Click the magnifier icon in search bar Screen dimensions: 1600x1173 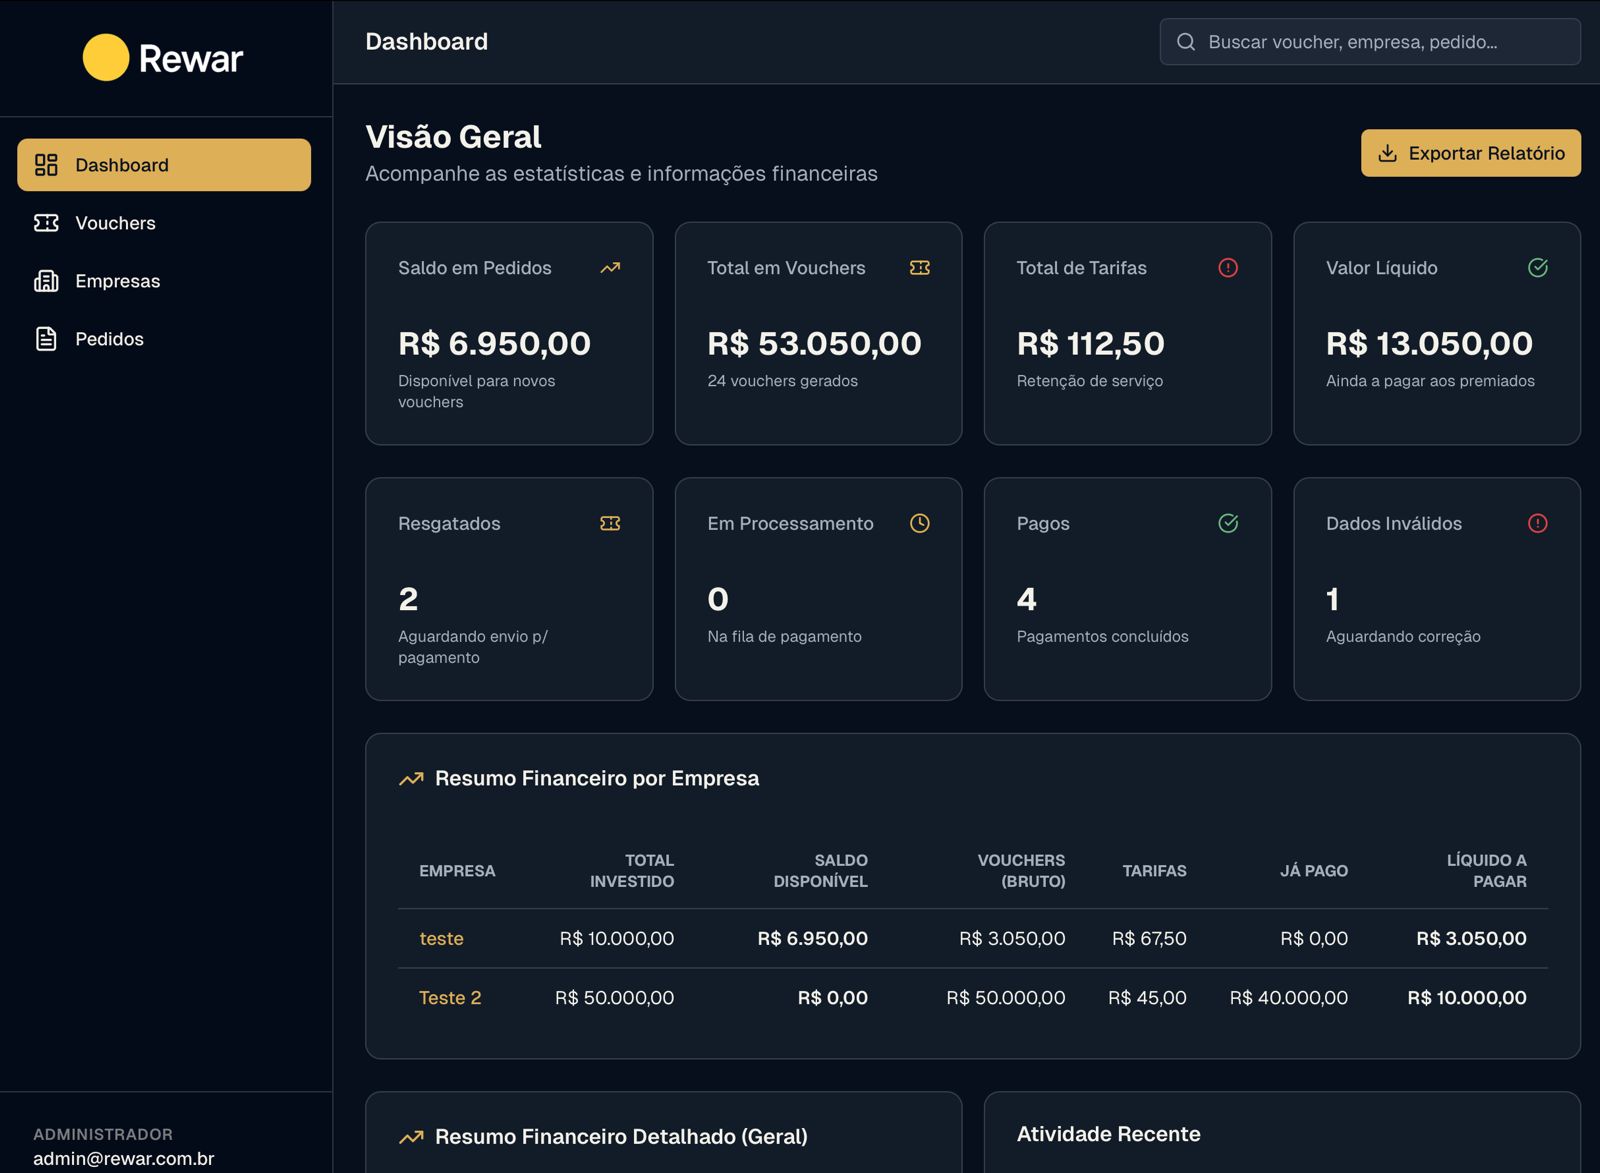1186,42
